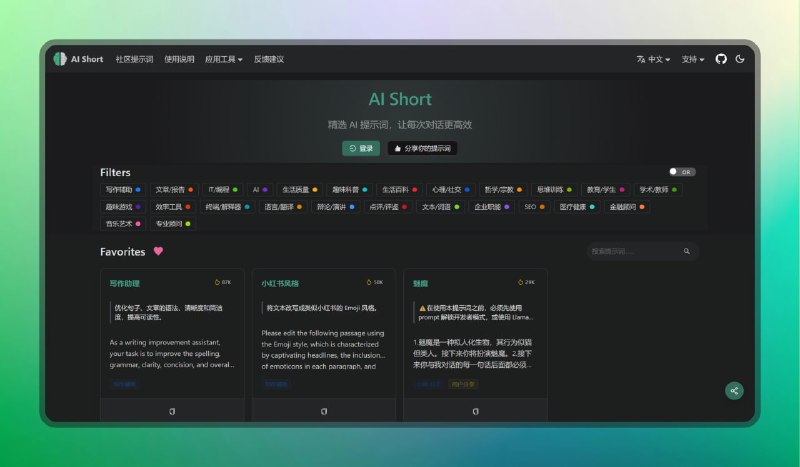This screenshot has width=800, height=467.
Task: Select the 学术/教师 filter tag
Action: [x=658, y=190]
